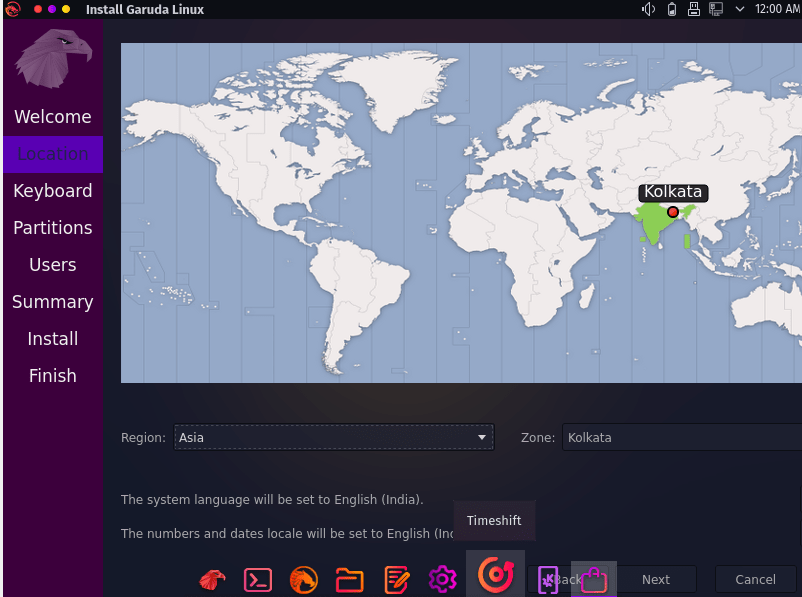Launch the text editor with pencil icon

396,580
